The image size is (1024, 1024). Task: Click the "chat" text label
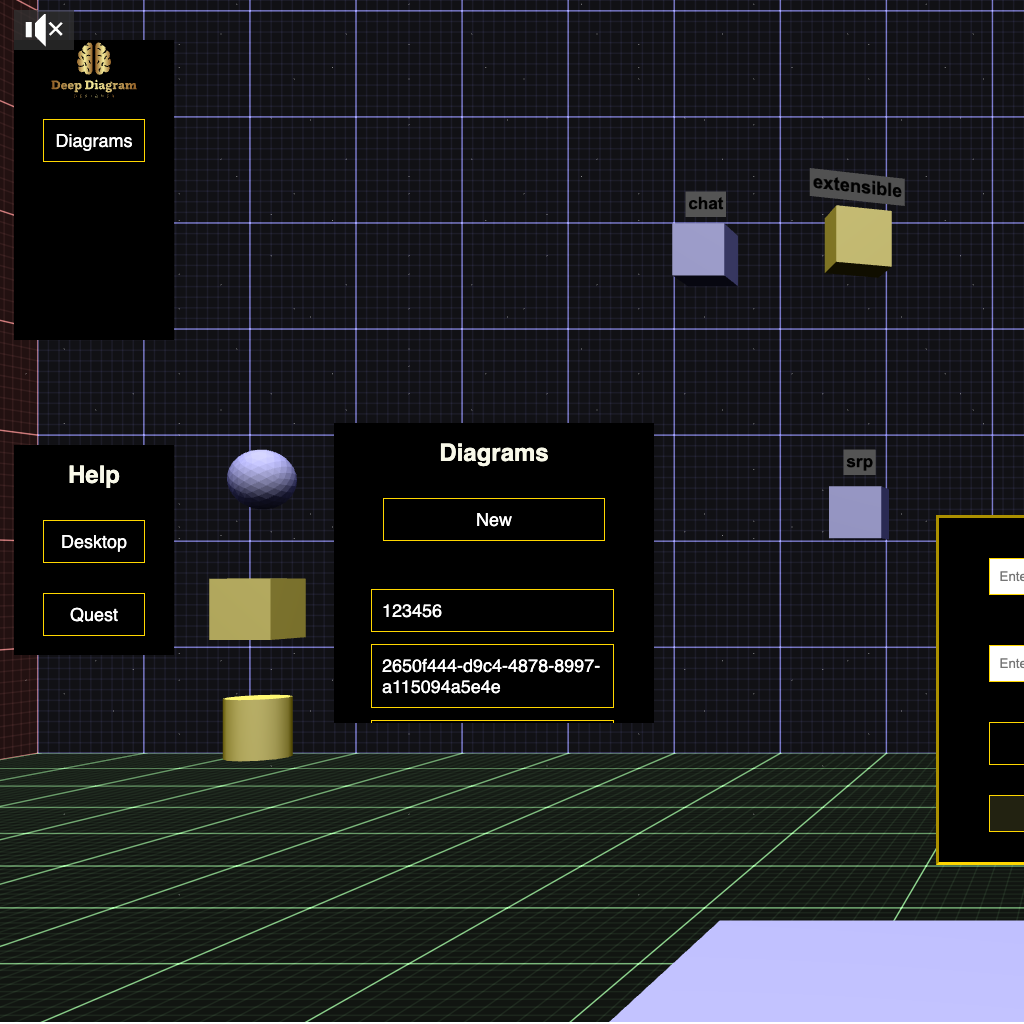coord(705,204)
